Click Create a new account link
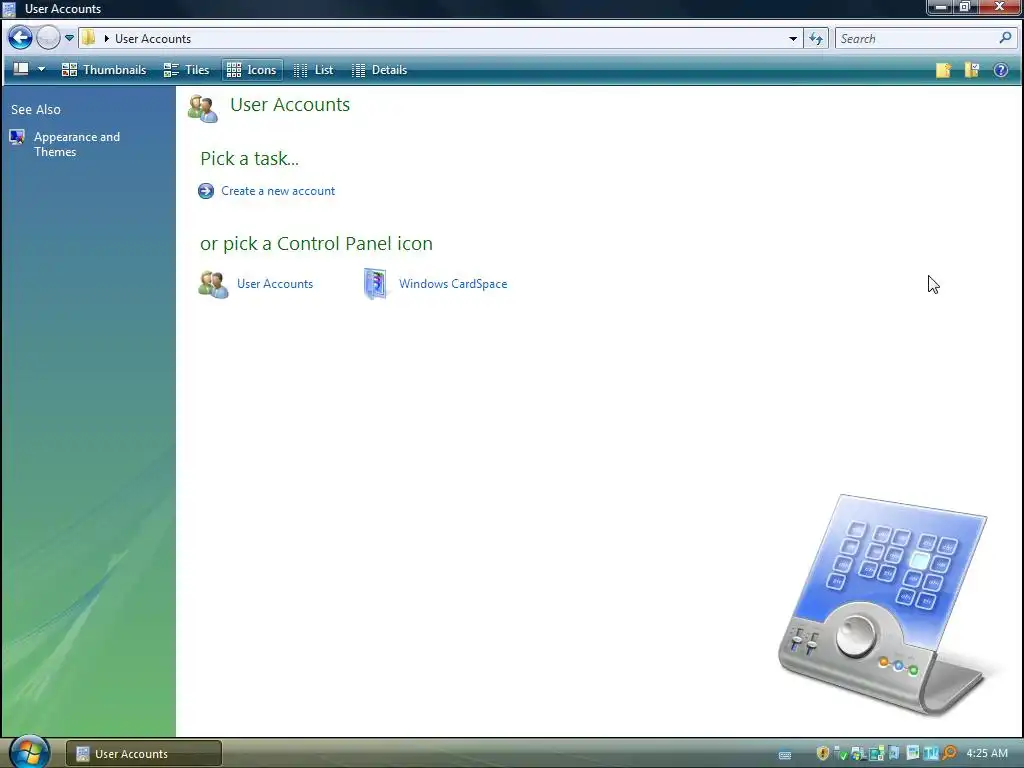Viewport: 1024px width, 768px height. coord(278,191)
